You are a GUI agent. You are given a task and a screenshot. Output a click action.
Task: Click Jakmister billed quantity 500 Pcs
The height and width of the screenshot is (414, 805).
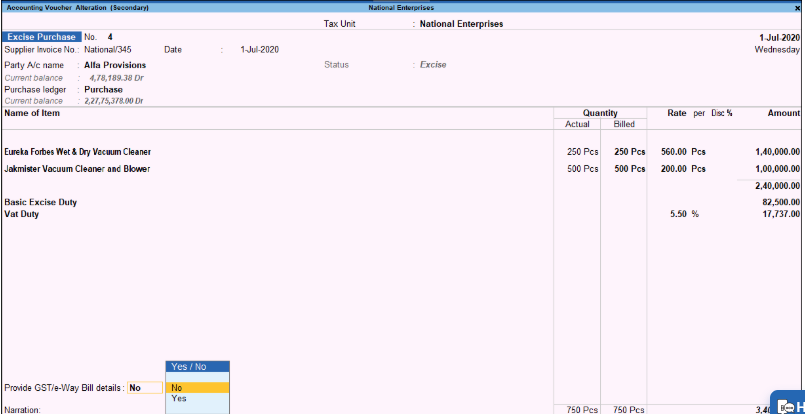(x=630, y=168)
